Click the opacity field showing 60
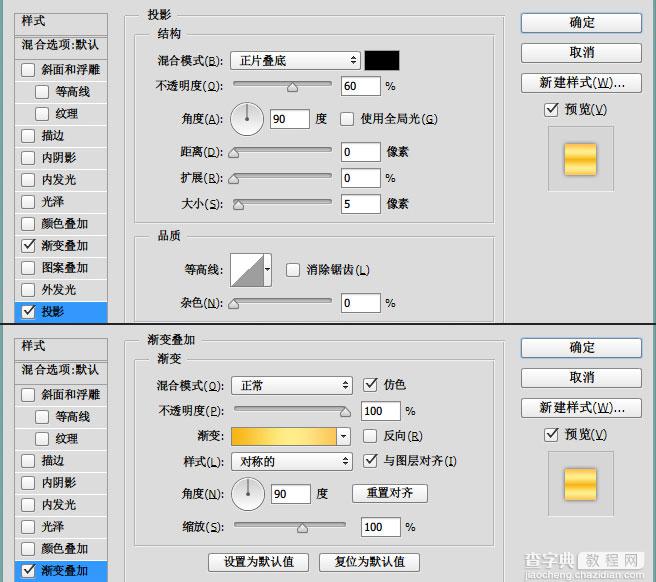 [361, 86]
